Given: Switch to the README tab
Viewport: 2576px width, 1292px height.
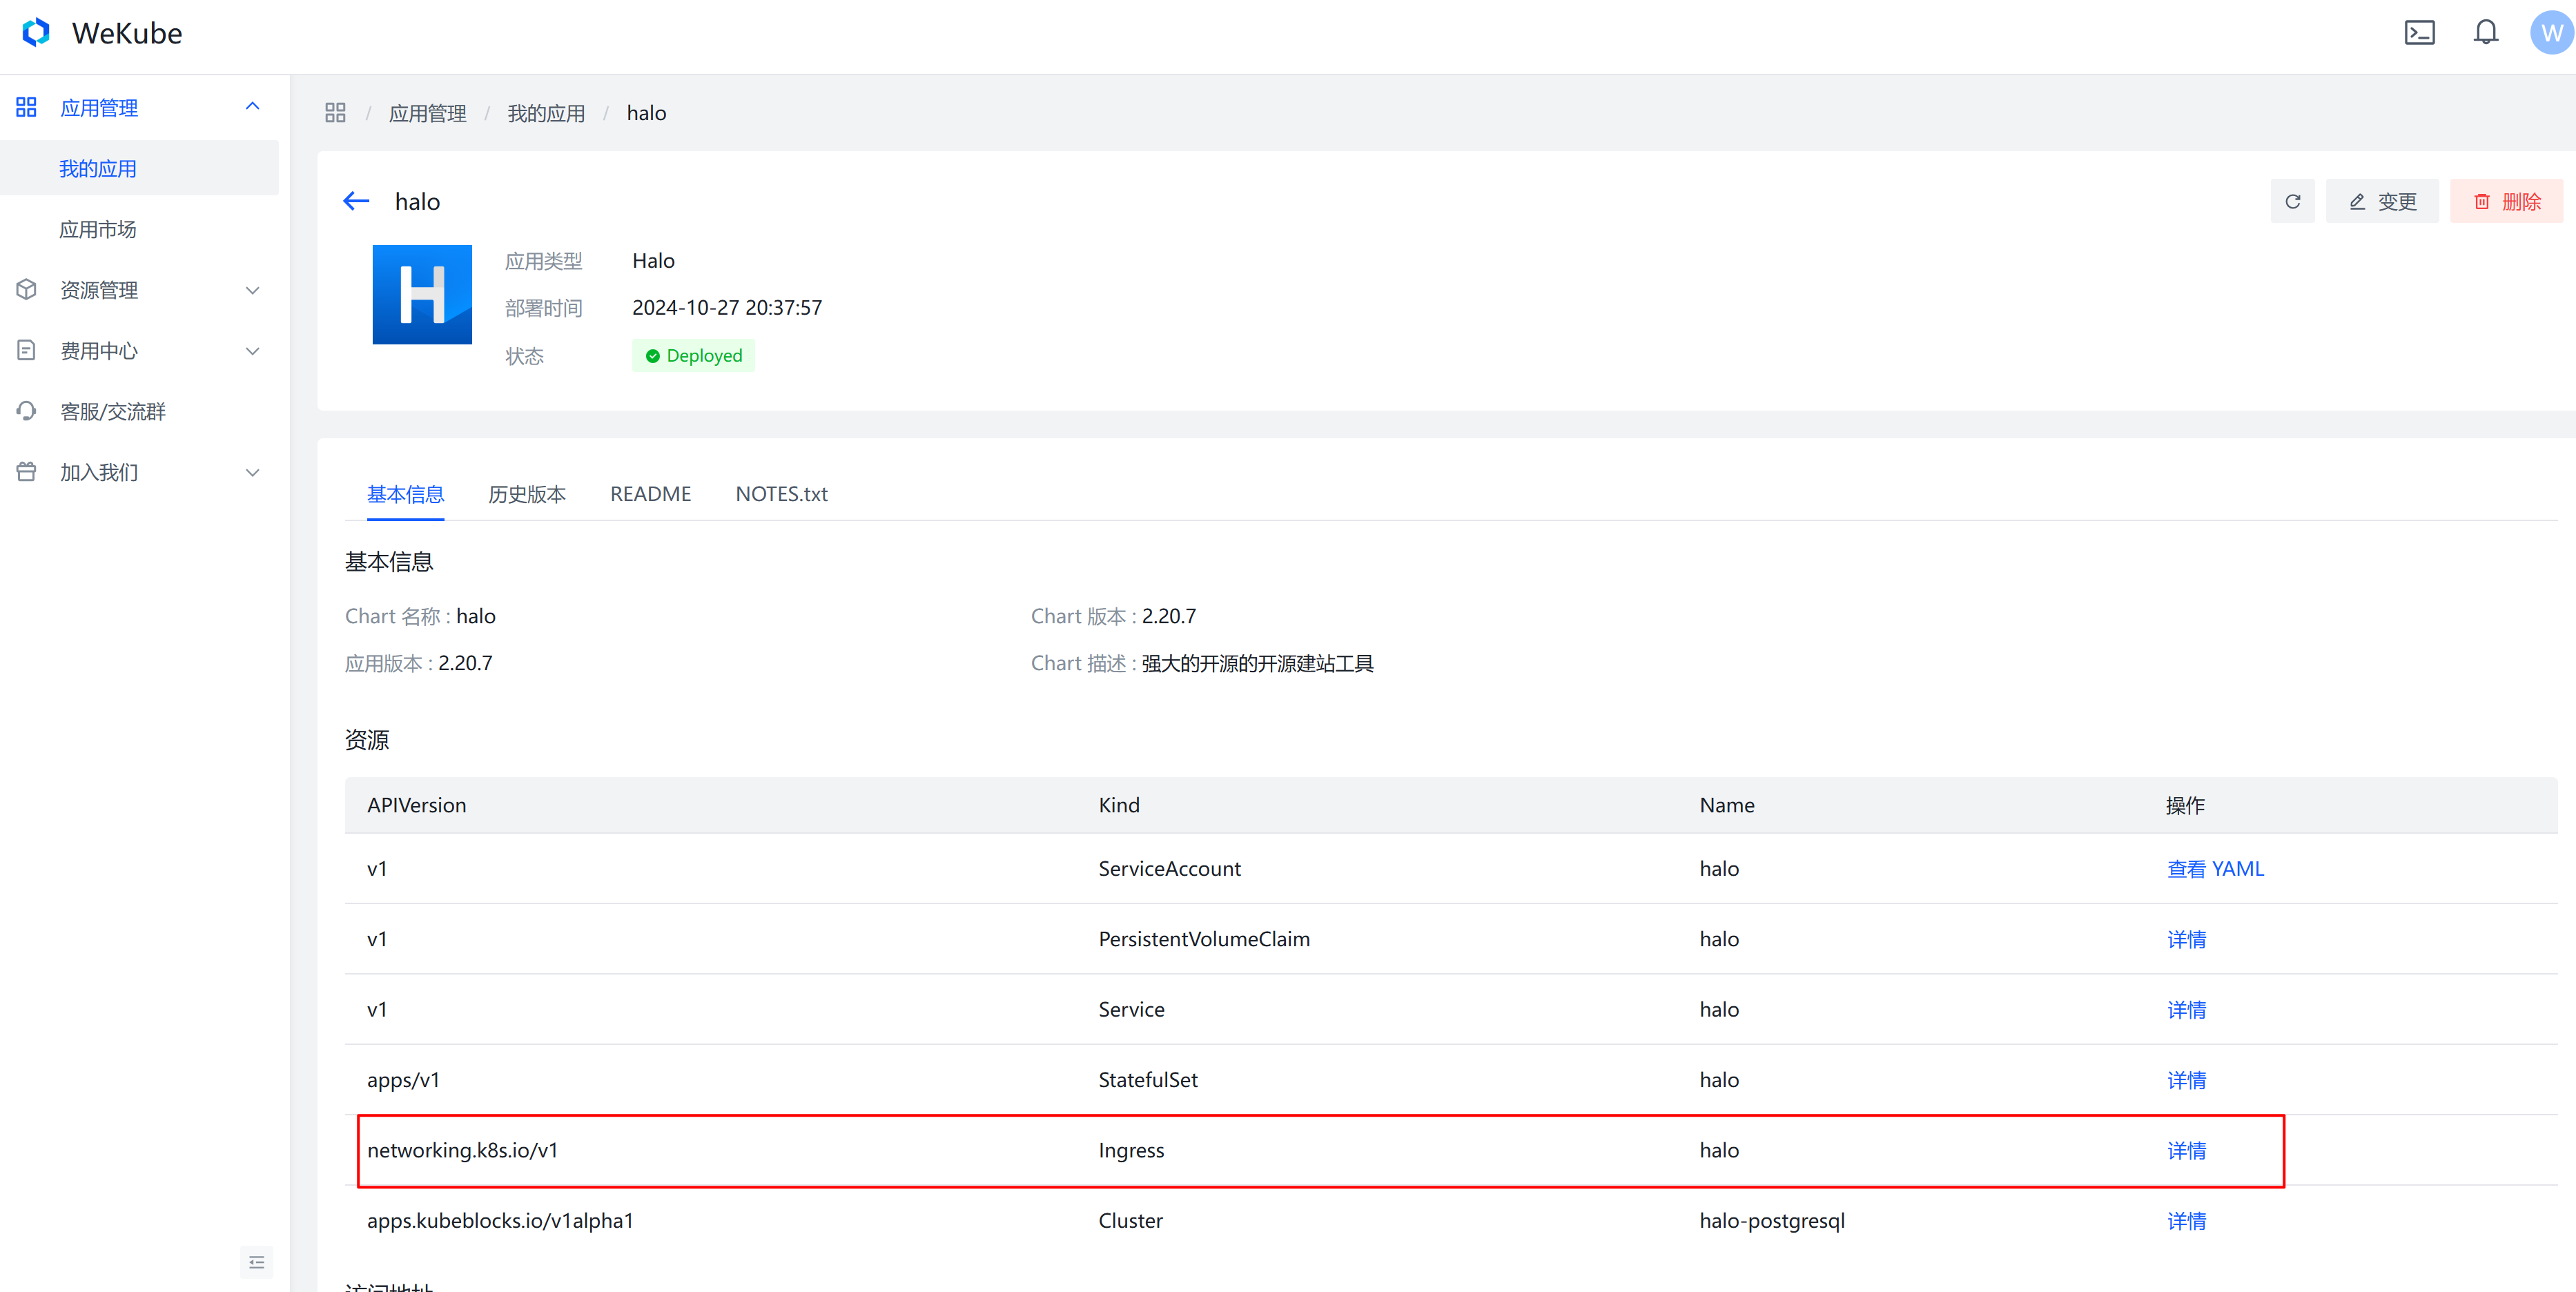Looking at the screenshot, I should (x=650, y=494).
